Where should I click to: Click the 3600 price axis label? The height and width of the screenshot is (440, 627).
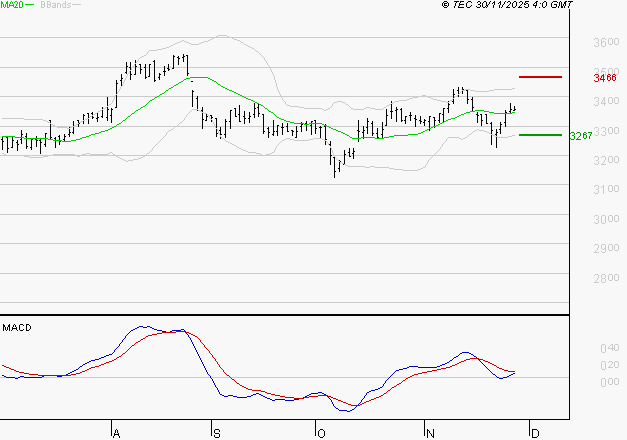[x=606, y=42]
